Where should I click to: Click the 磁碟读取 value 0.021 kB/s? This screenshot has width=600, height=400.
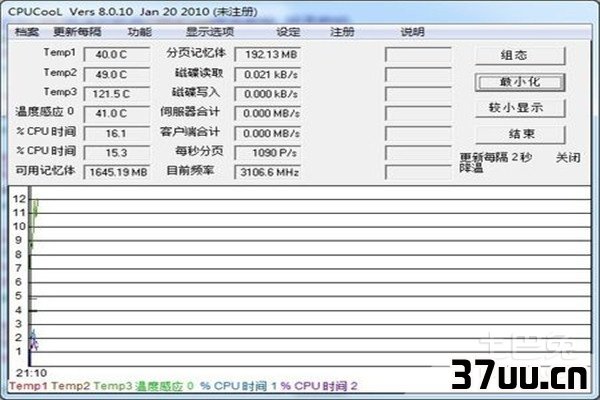pyautogui.click(x=267, y=74)
